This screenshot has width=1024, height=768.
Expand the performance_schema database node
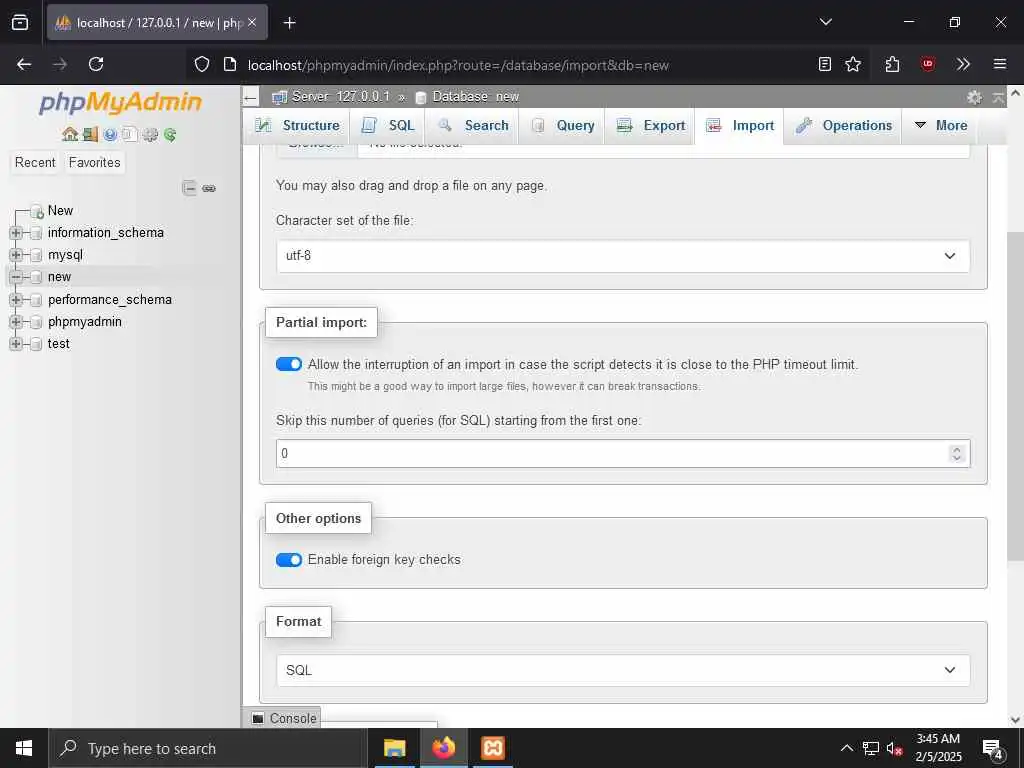(16, 300)
